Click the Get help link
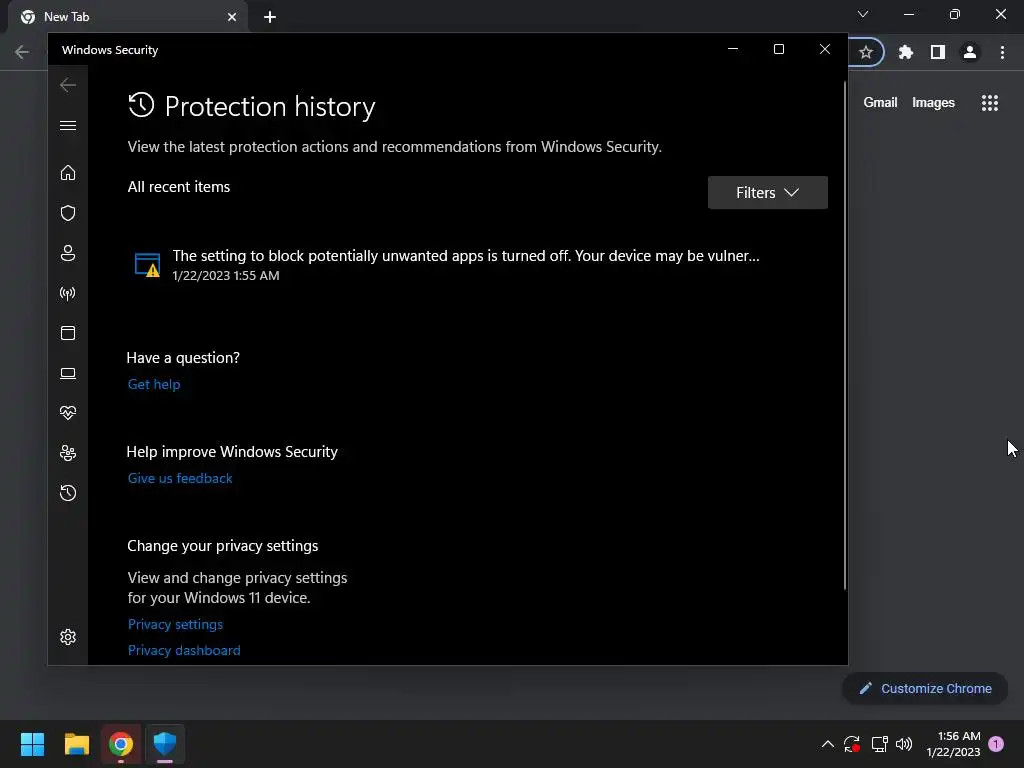 [x=154, y=384]
